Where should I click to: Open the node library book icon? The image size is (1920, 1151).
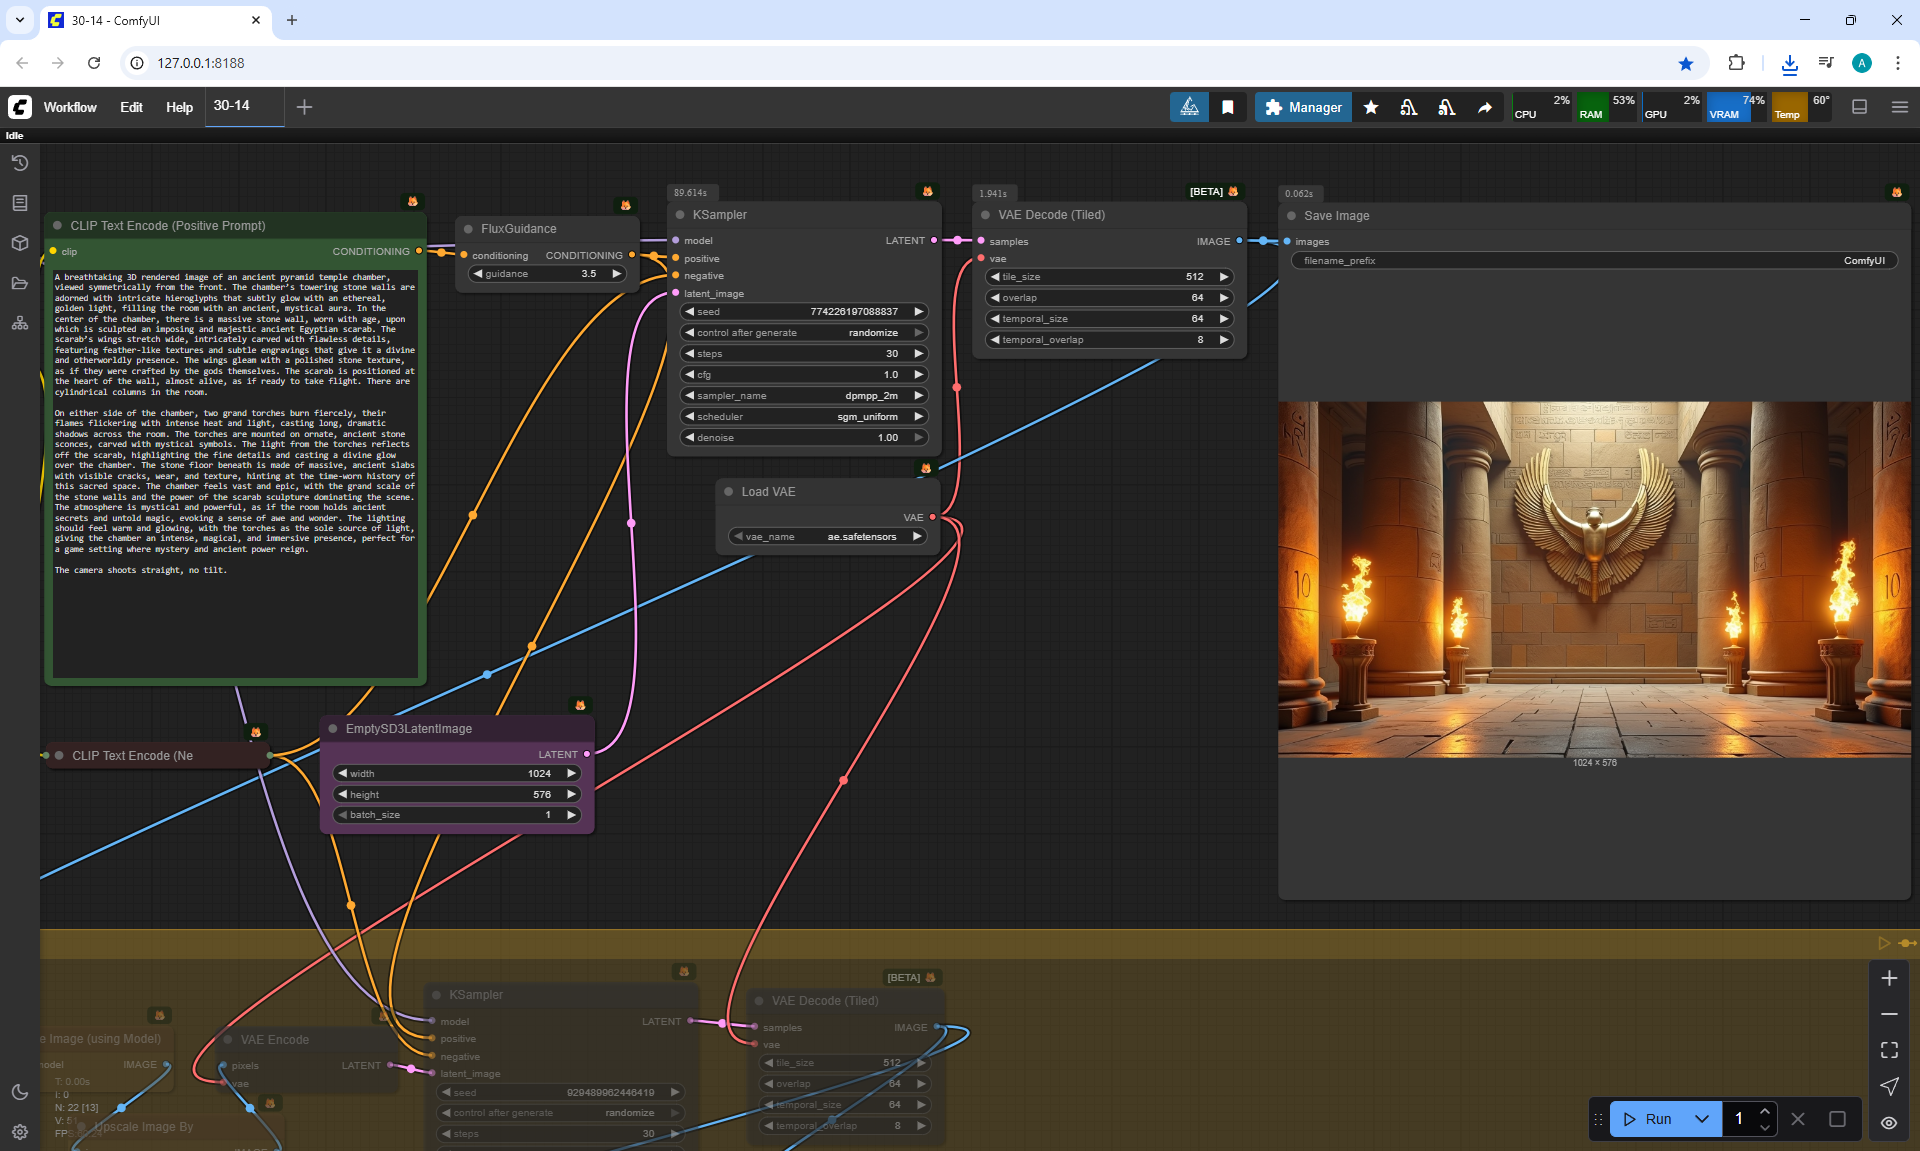20,203
